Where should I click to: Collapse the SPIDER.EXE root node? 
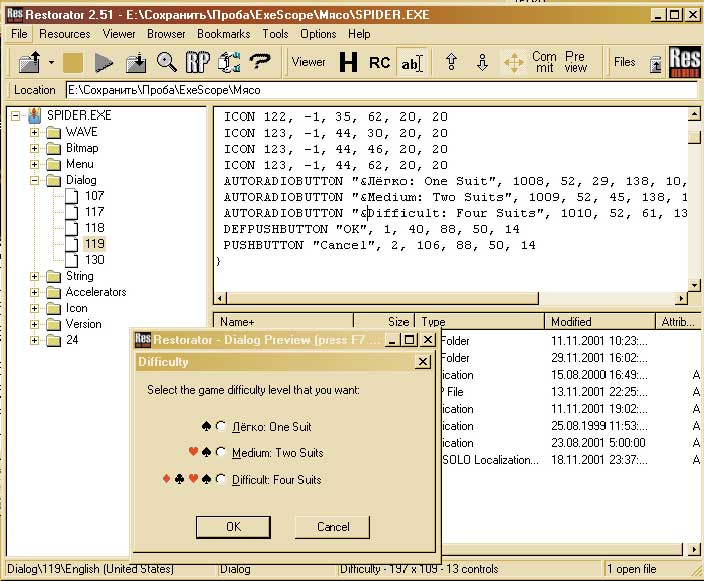click(16, 116)
